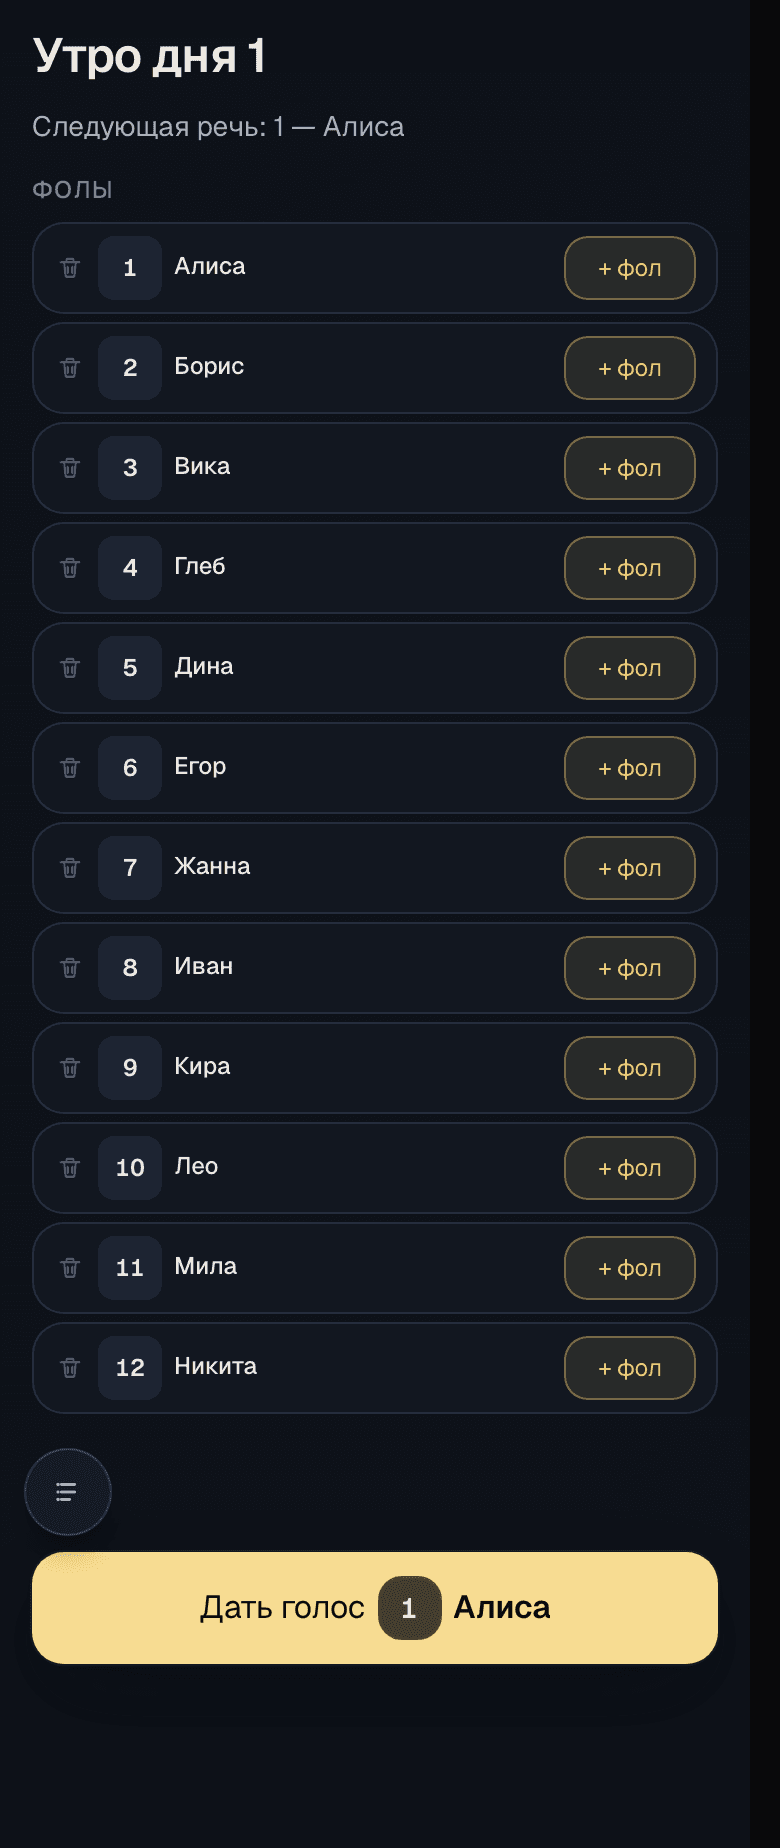Select player number 5 badge
The height and width of the screenshot is (1848, 780).
(x=130, y=668)
